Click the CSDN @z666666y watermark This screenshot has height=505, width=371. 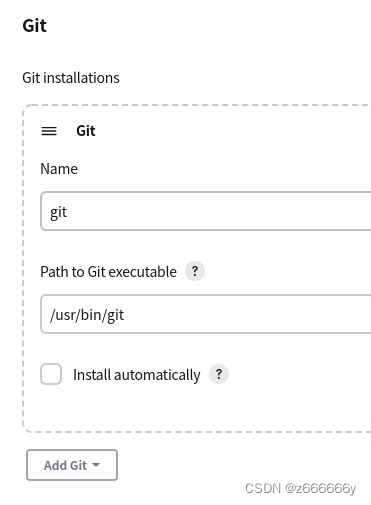coord(301,488)
